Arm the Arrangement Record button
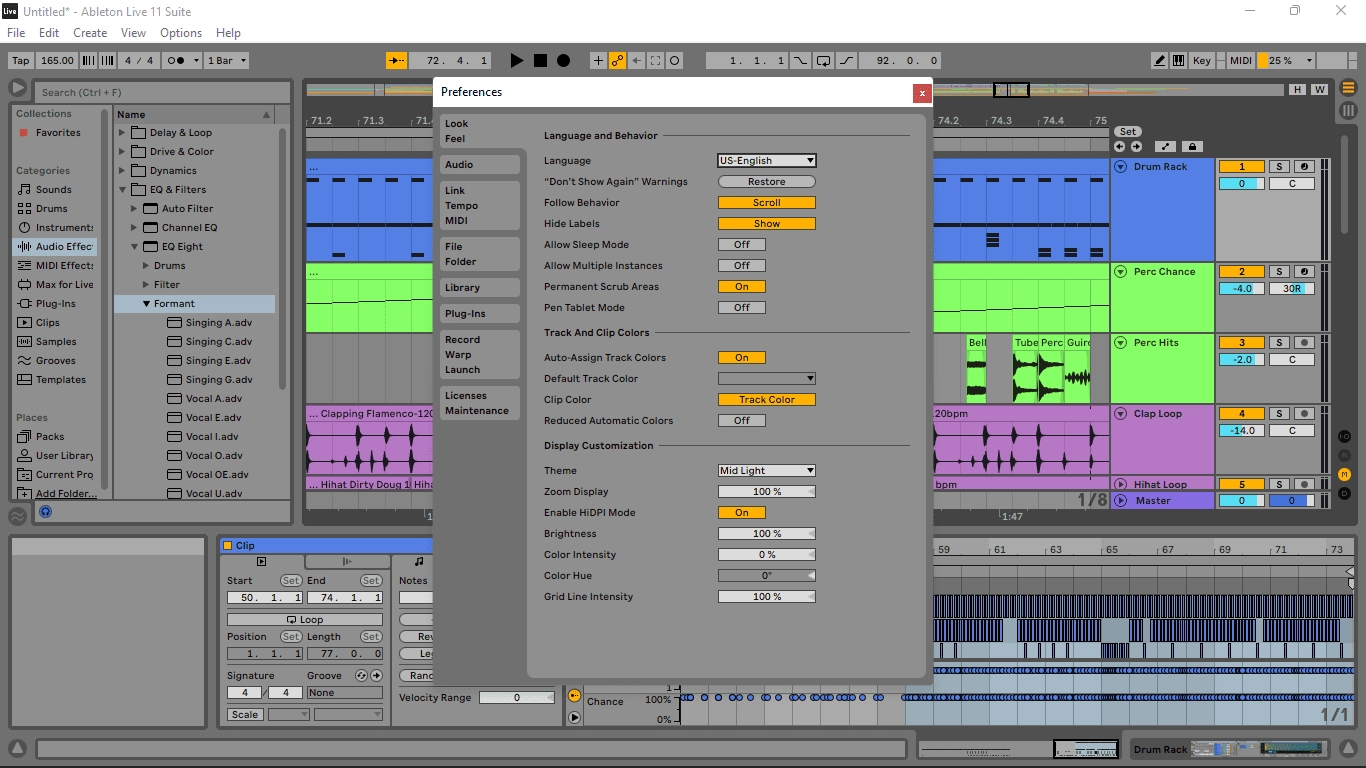This screenshot has height=768, width=1366. (x=563, y=61)
